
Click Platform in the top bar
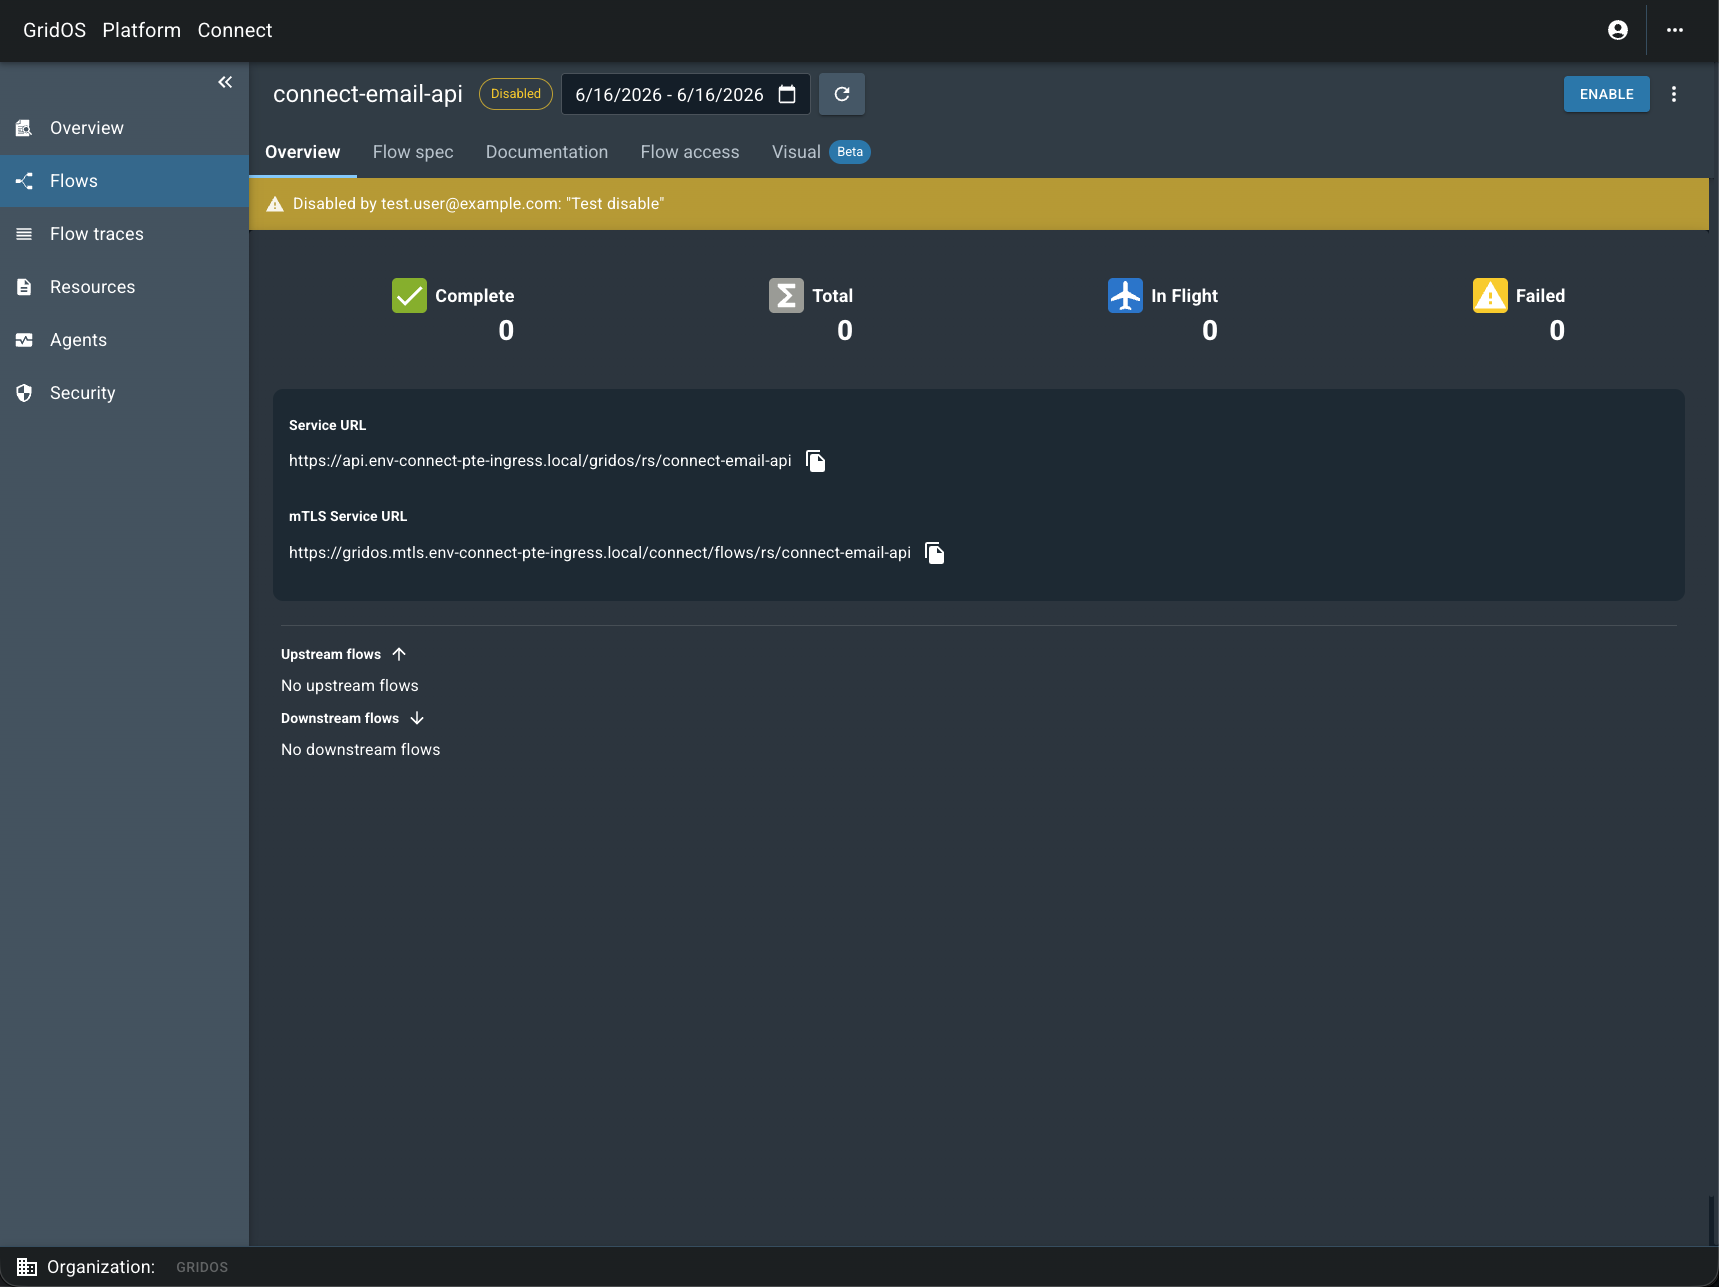tap(142, 30)
